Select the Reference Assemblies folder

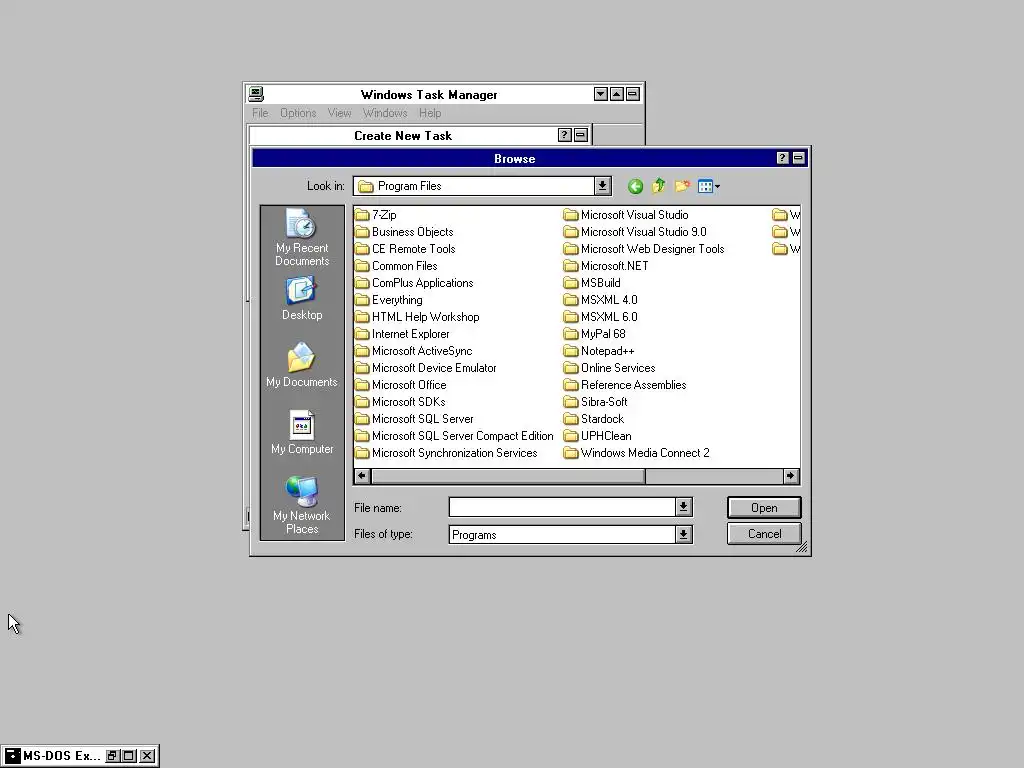(x=626, y=385)
